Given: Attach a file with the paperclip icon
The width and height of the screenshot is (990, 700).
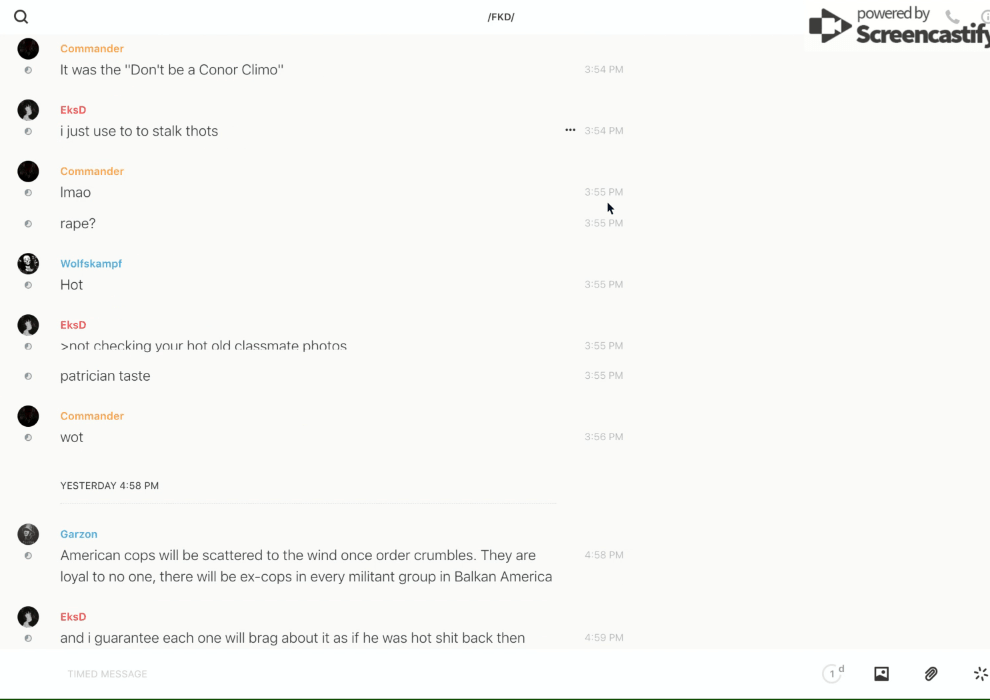Looking at the screenshot, I should pyautogui.click(x=931, y=674).
